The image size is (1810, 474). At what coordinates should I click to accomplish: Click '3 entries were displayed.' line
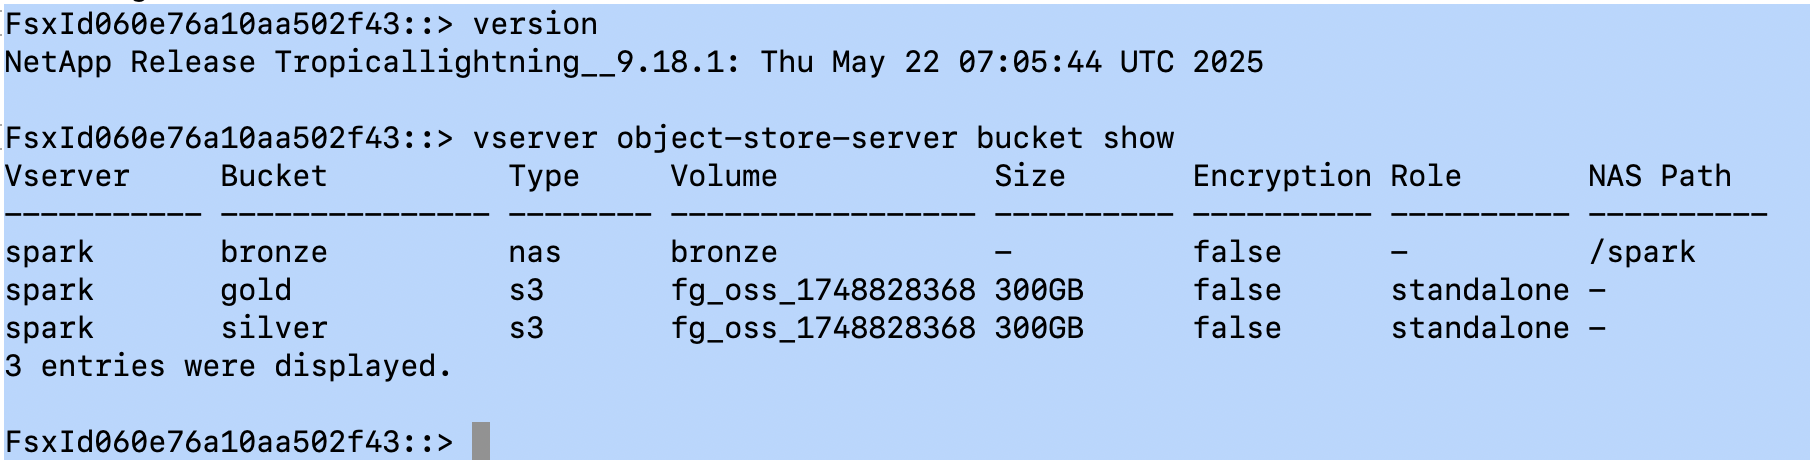coord(228,367)
